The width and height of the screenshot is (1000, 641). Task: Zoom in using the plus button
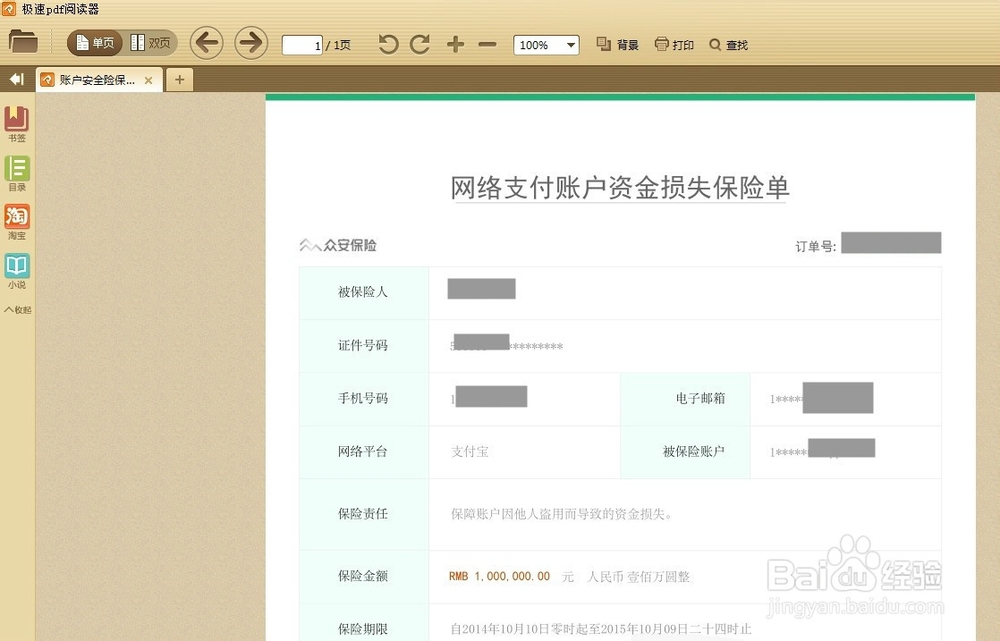coord(454,44)
